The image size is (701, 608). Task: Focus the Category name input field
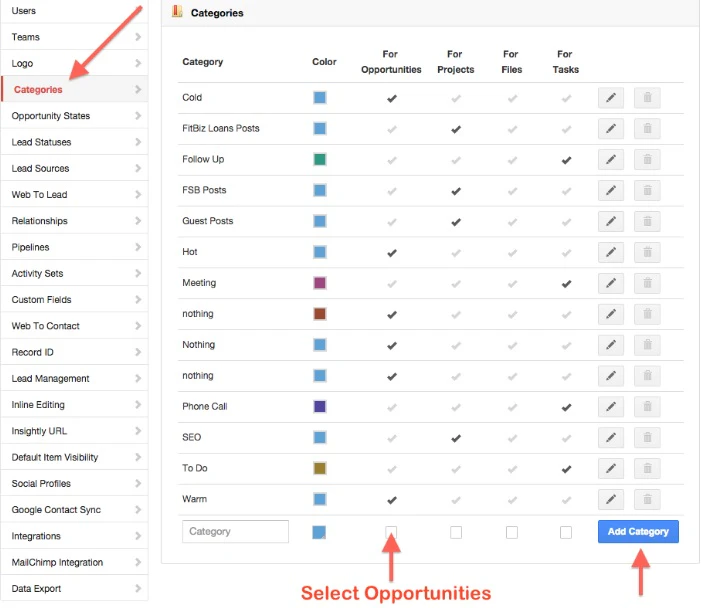point(235,532)
